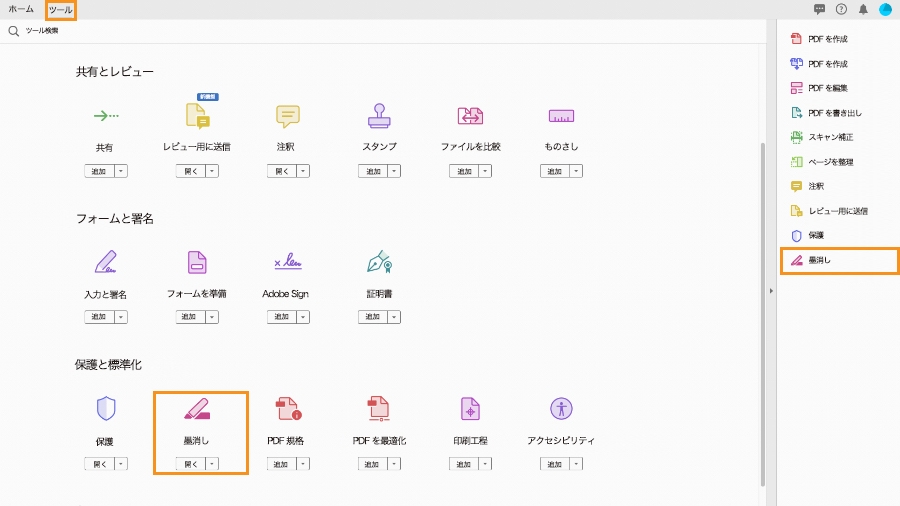
Task: Open the Compare Files (ファイルを比較) icon
Action: tap(470, 115)
